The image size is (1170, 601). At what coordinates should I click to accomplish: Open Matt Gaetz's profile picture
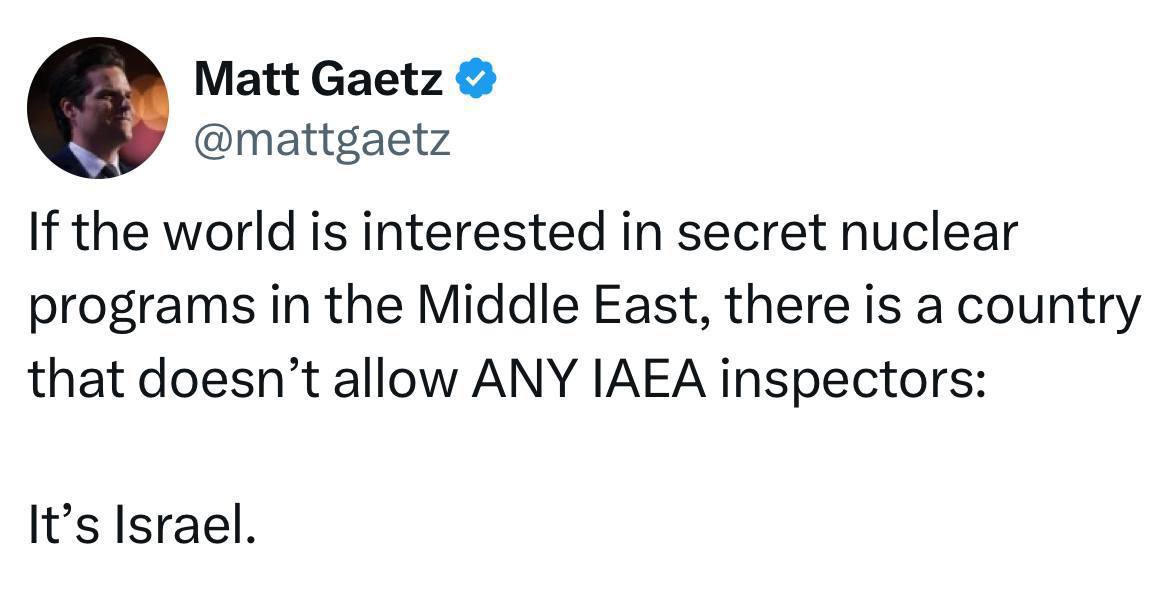click(98, 108)
